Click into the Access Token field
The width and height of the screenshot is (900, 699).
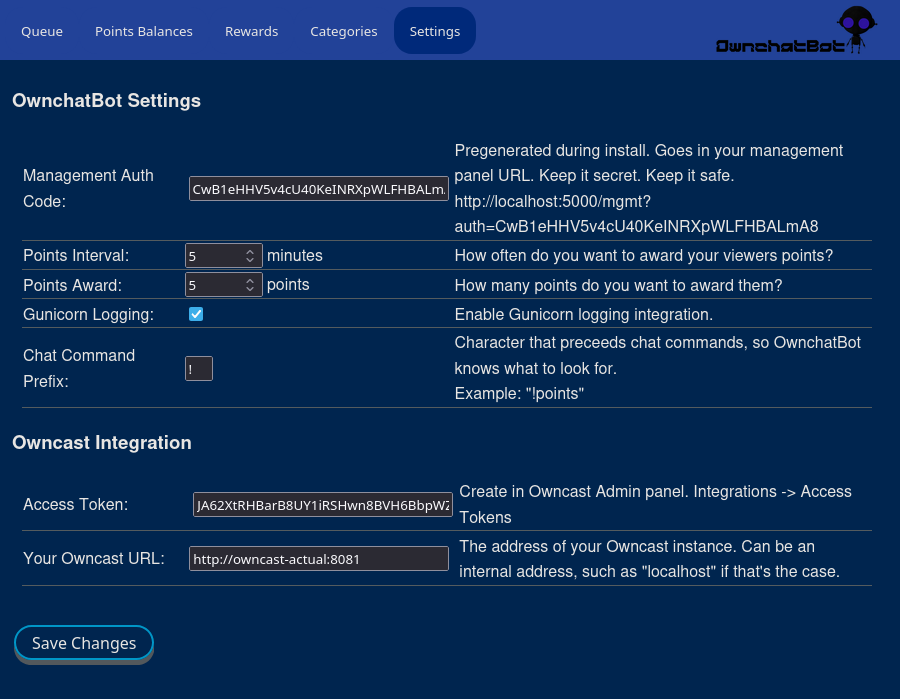click(323, 504)
